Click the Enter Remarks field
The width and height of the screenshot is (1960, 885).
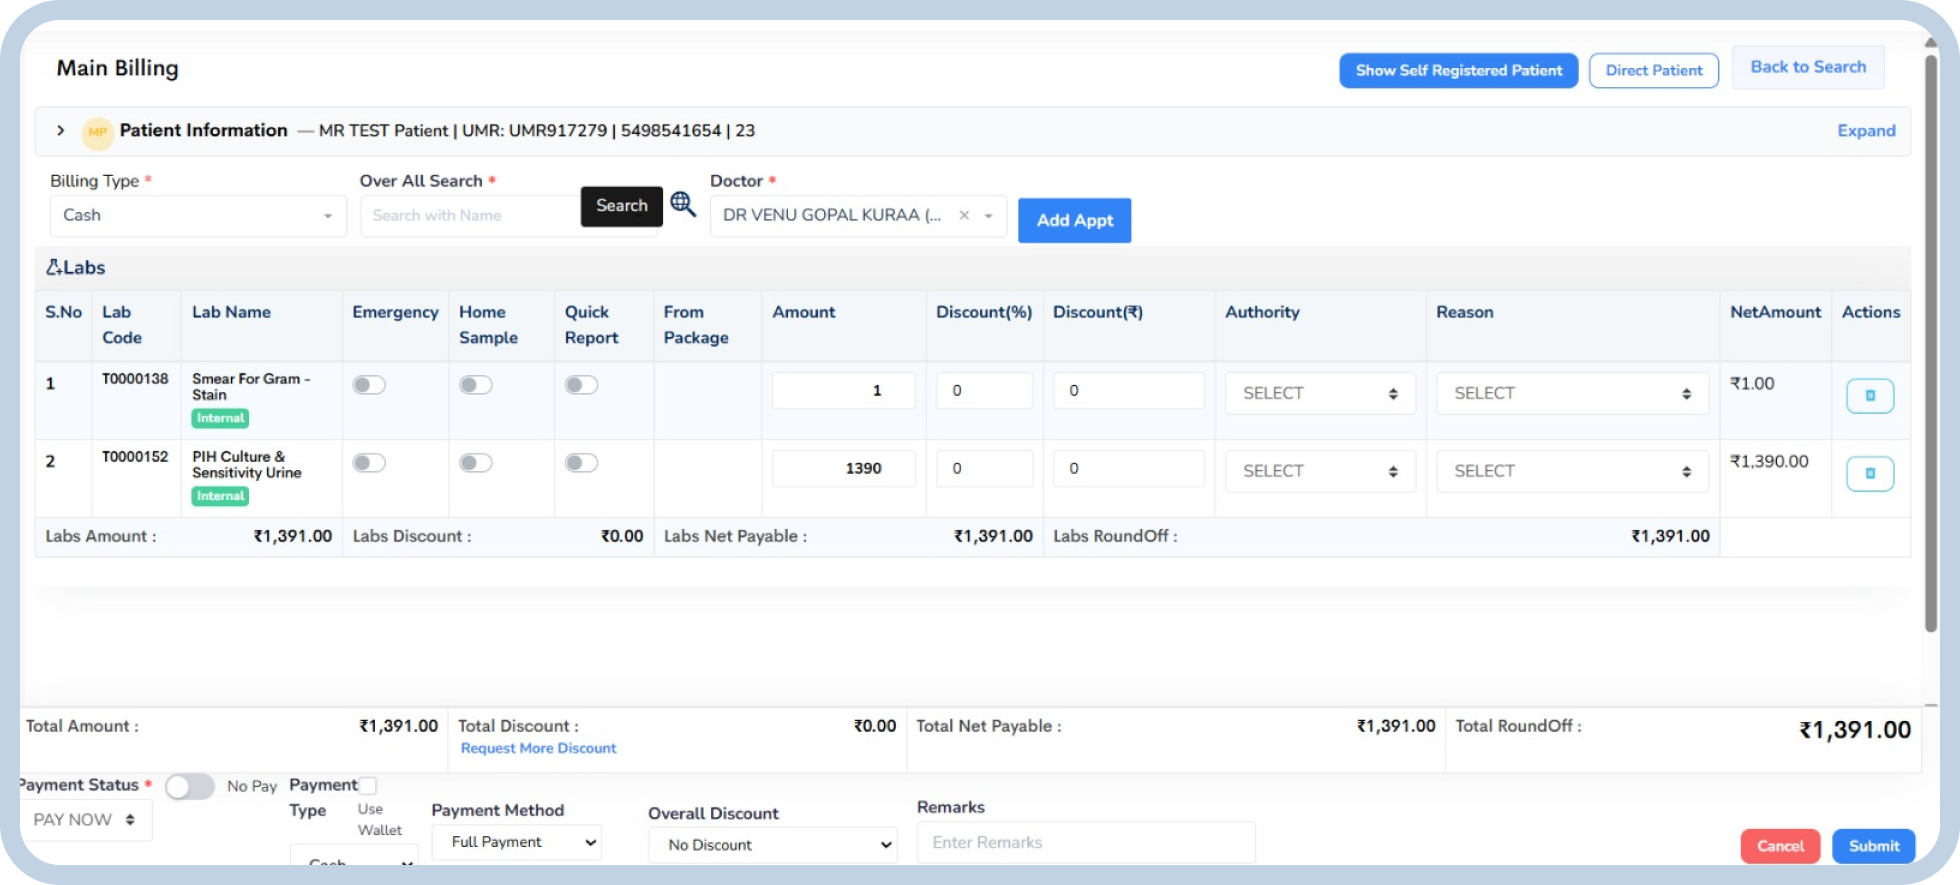1086,842
